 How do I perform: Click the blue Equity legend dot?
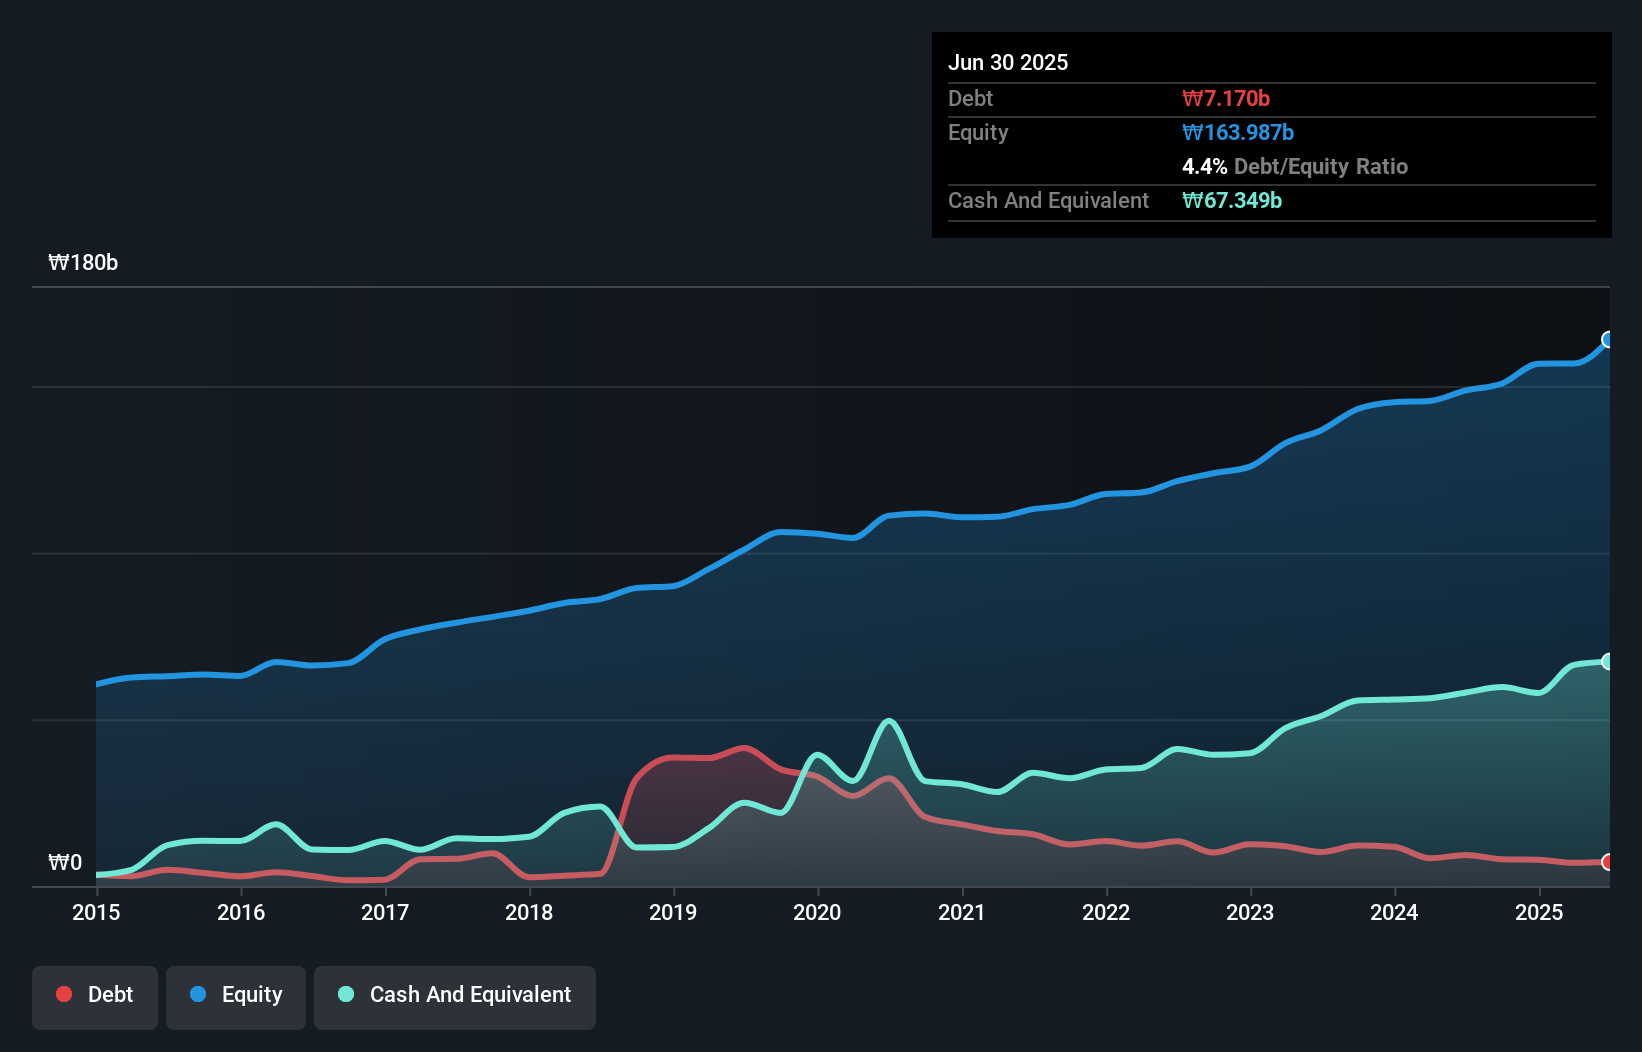click(x=199, y=994)
